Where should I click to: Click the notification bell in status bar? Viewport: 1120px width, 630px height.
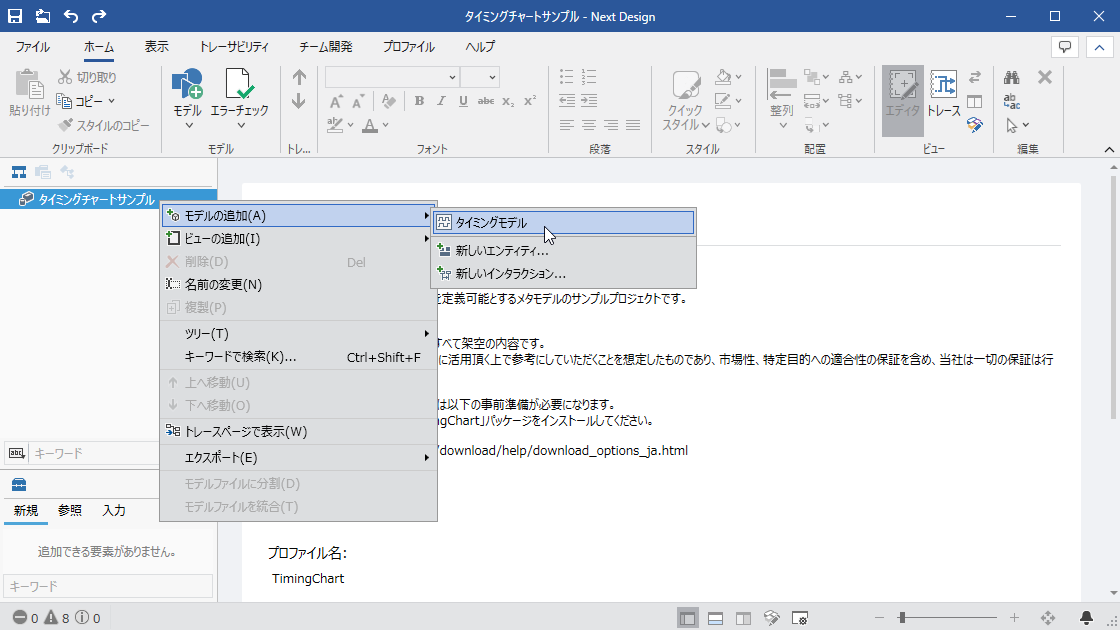click(x=1086, y=617)
